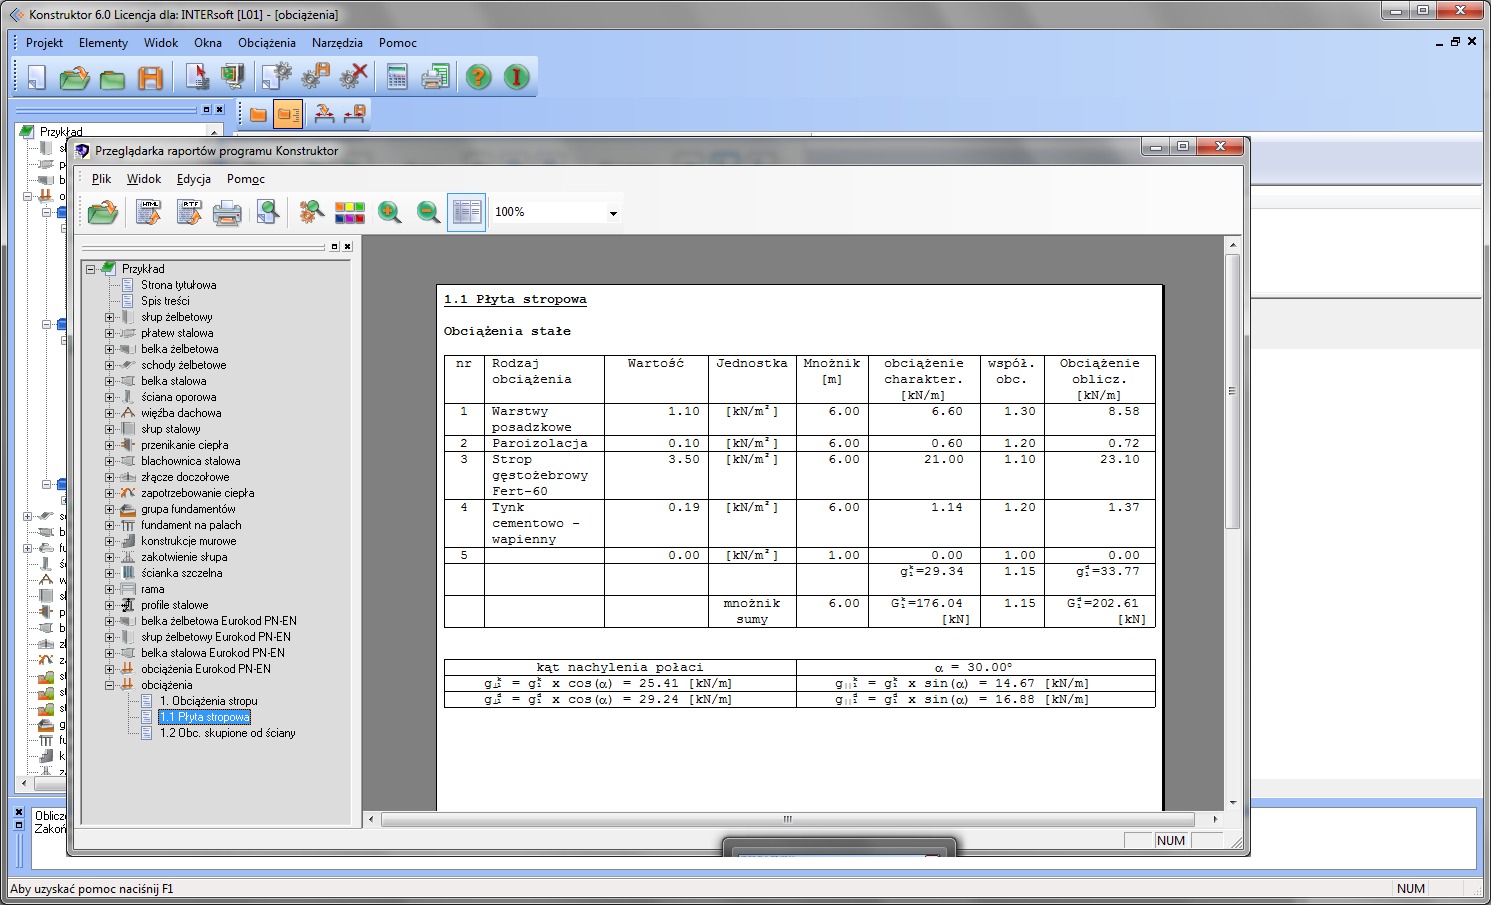Expand the fundament na palach node
This screenshot has width=1491, height=905.
[109, 525]
